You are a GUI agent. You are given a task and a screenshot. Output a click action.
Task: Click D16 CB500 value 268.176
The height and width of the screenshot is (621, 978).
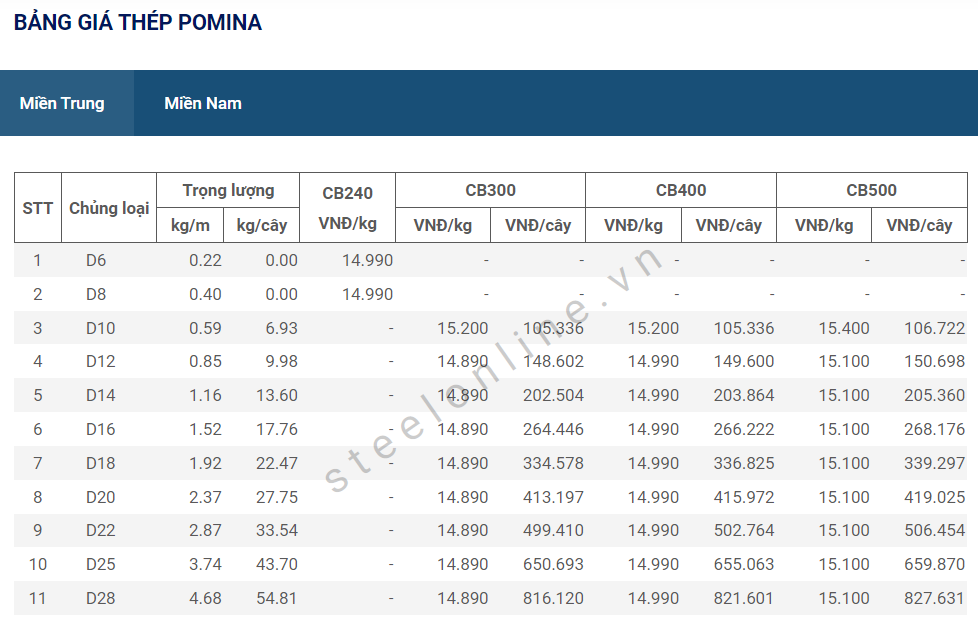point(934,429)
